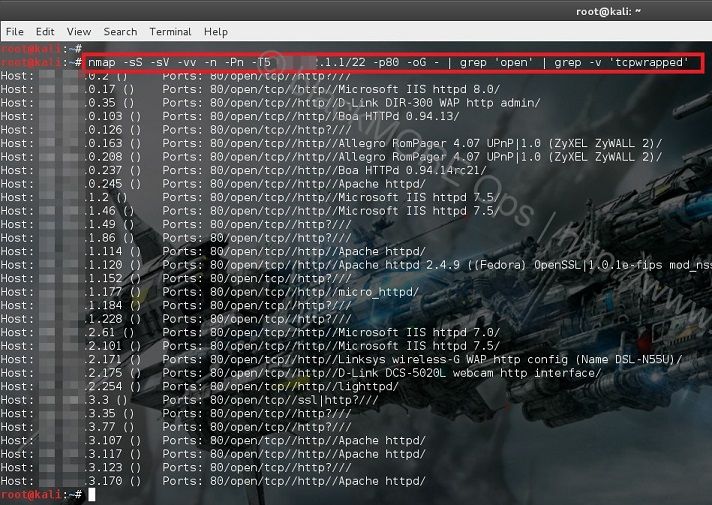Open the File menu

pos(15,32)
